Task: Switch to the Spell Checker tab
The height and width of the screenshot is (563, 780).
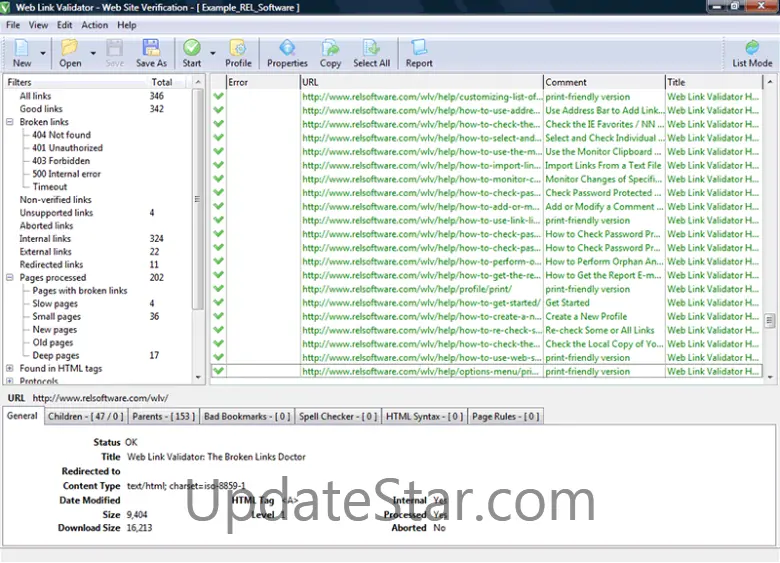Action: click(338, 416)
